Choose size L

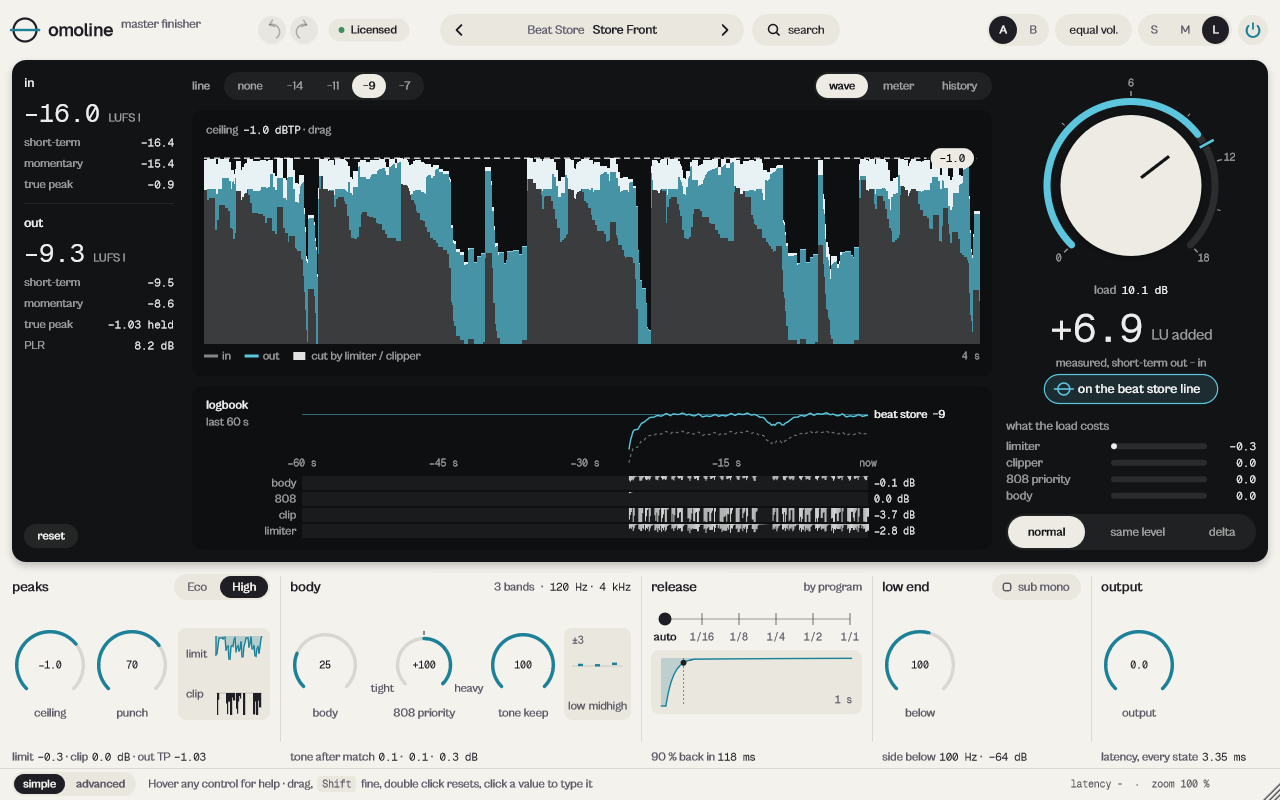point(1216,30)
